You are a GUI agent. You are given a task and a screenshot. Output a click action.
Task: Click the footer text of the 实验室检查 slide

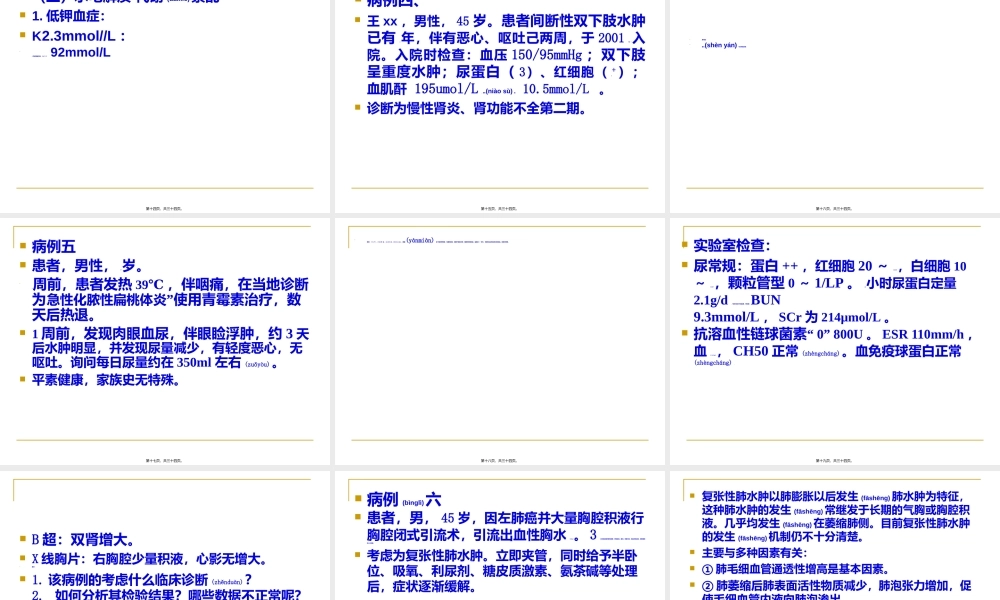833,461
